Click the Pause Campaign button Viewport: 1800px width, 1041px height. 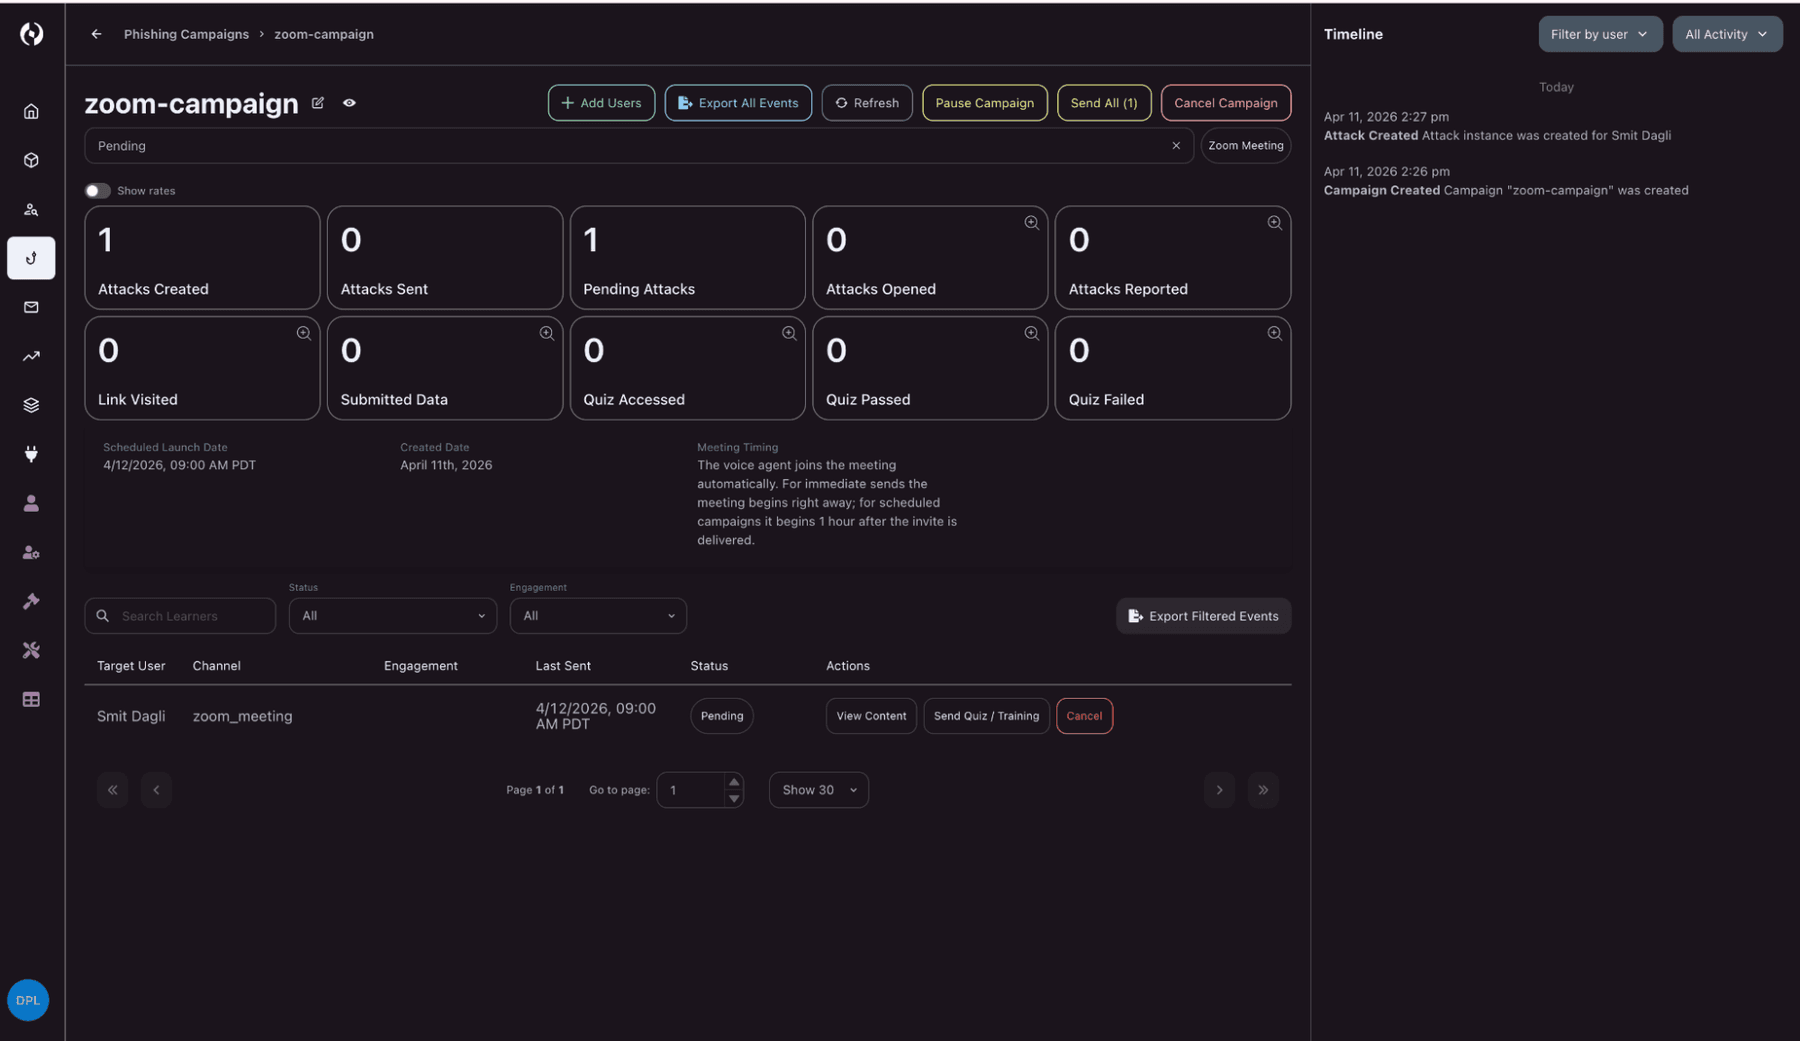(984, 102)
